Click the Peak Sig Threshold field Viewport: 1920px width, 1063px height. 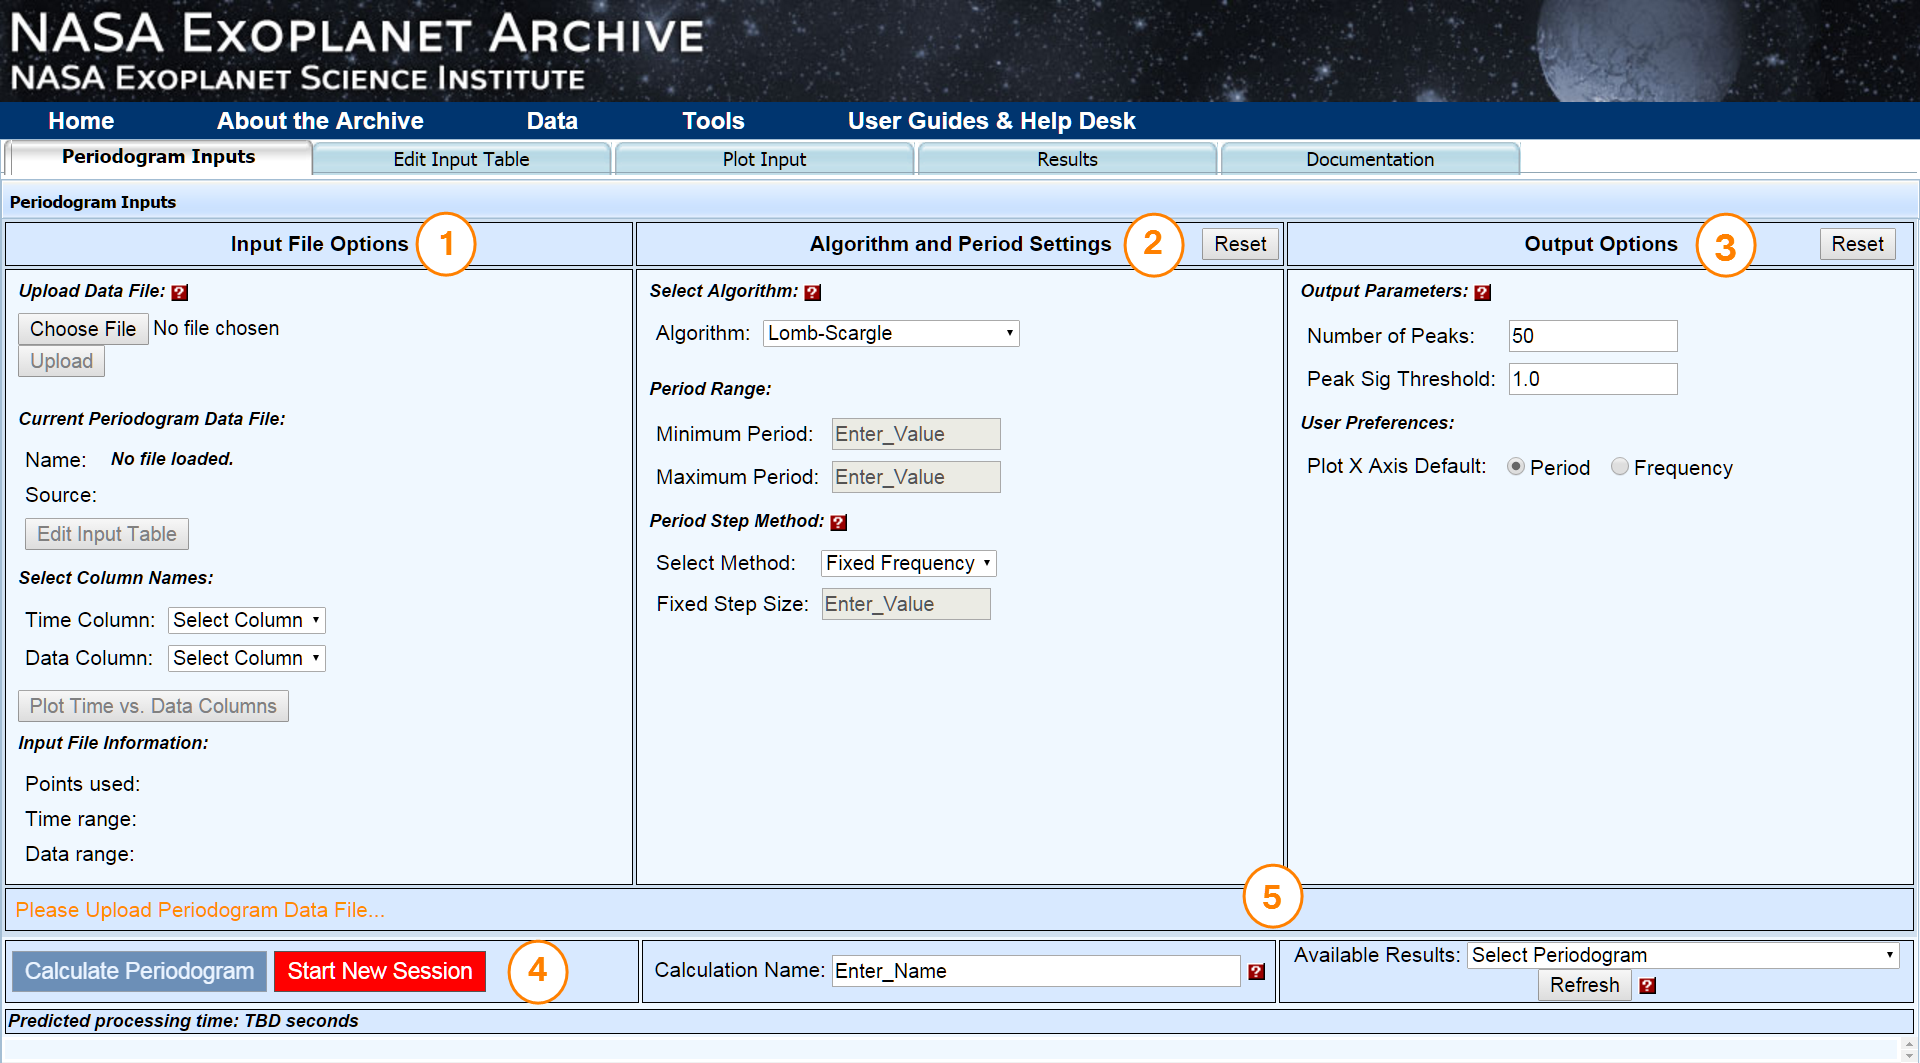(x=1593, y=379)
